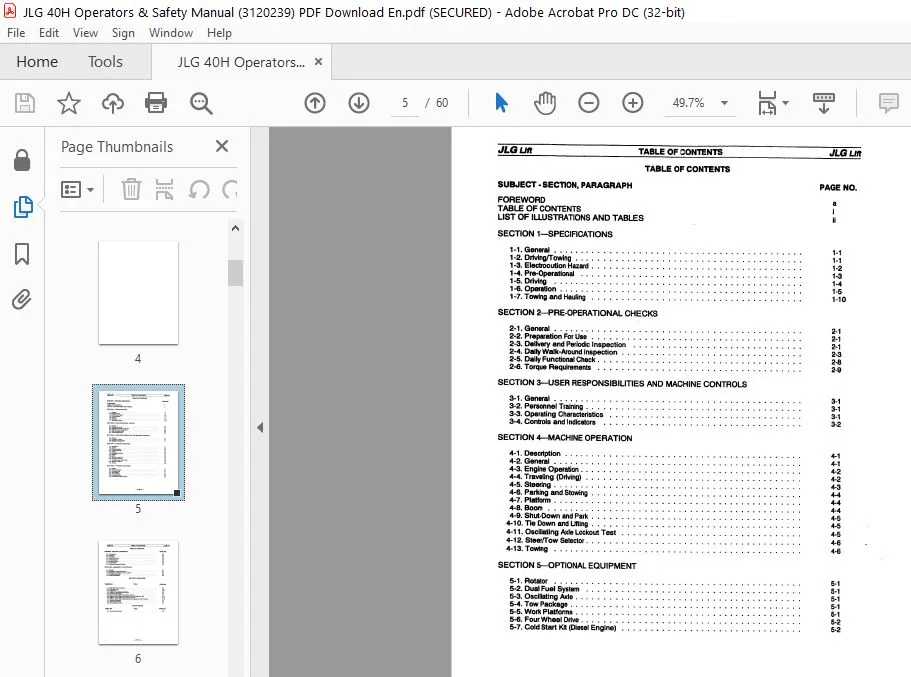This screenshot has width=911, height=677.
Task: Click 'SECTION 2—PRE-OPERATIONAL CHECKS' heading
Action: (x=578, y=313)
